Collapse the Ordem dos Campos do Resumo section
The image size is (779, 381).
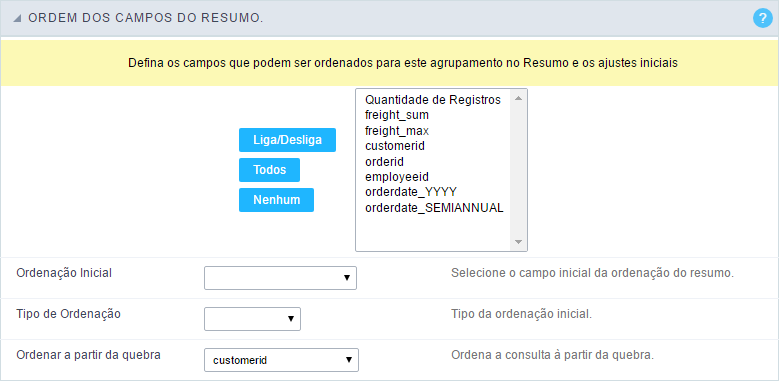click(17, 18)
